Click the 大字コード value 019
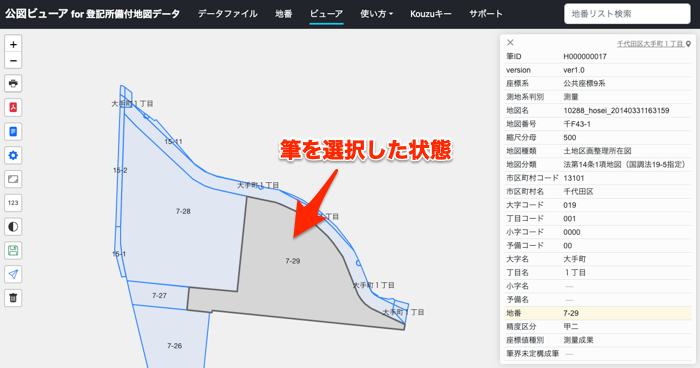This screenshot has width=700, height=368. click(570, 205)
